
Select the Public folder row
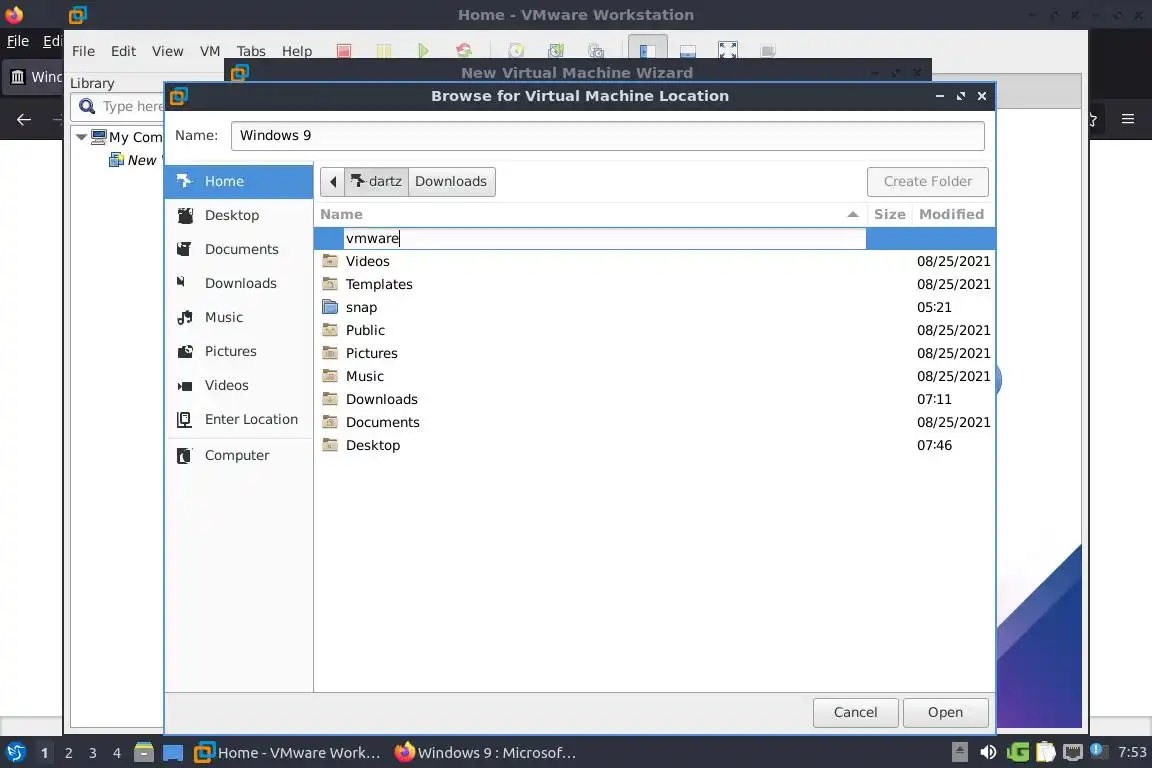[655, 330]
